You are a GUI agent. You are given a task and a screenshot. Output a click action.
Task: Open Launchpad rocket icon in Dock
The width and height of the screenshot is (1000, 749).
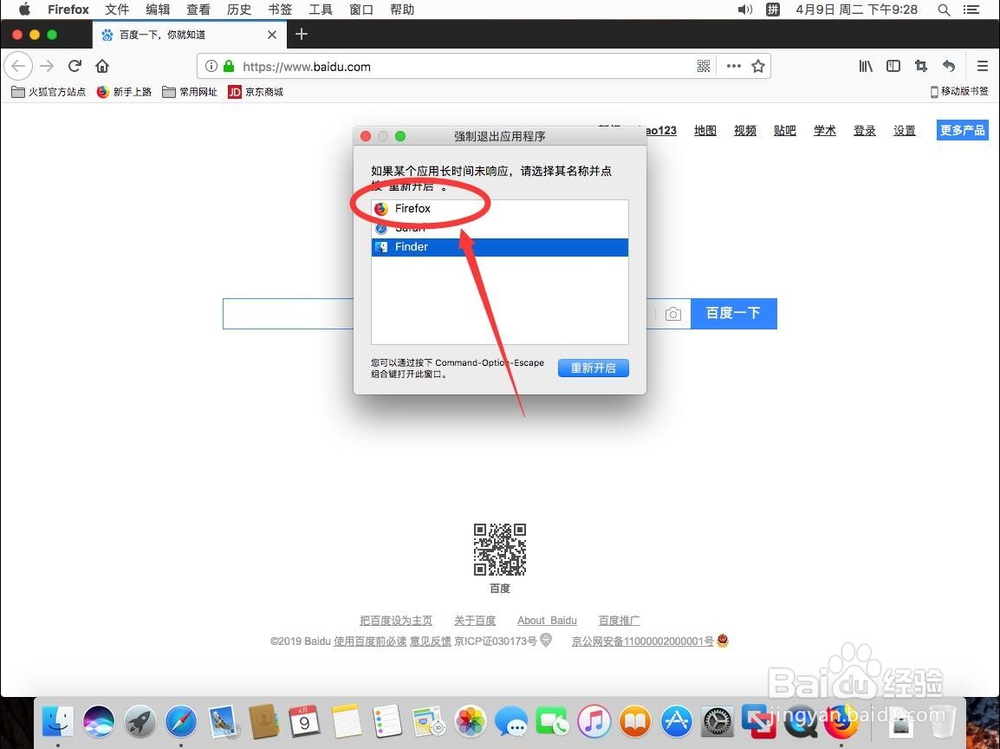pyautogui.click(x=140, y=722)
